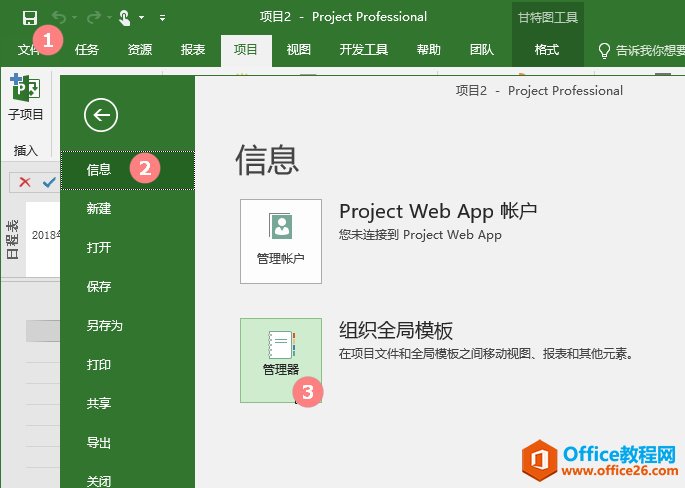The width and height of the screenshot is (685, 488).
Task: Insert a subproject using 子项目 icon
Action: point(26,99)
